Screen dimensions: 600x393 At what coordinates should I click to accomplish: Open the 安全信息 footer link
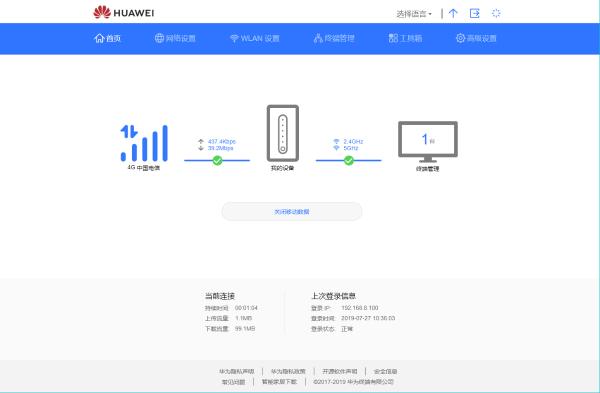[x=385, y=372]
